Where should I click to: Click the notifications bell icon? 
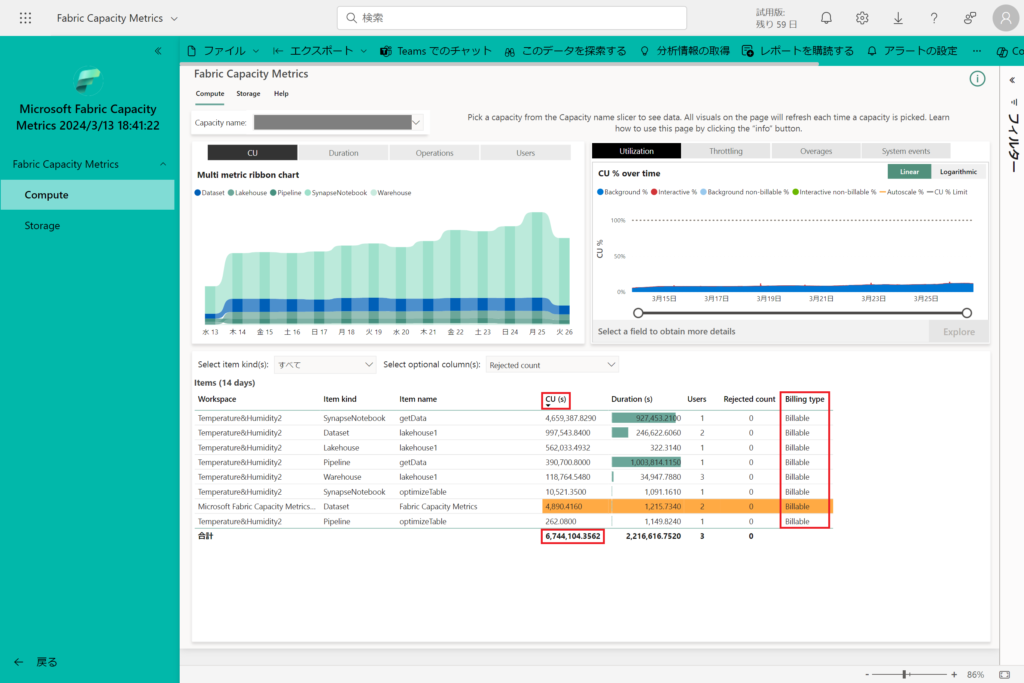pyautogui.click(x=826, y=18)
